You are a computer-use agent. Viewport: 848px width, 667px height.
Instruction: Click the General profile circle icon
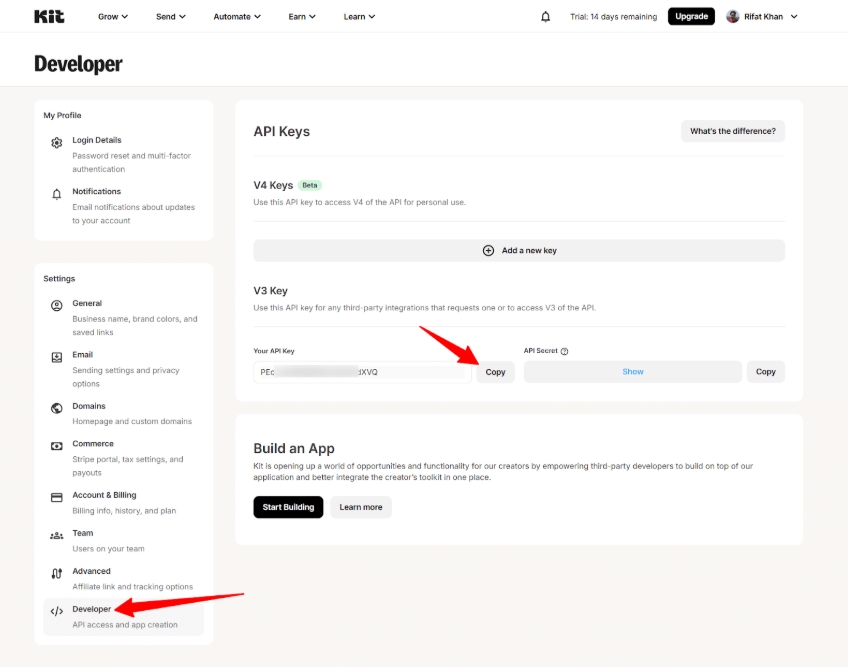(57, 306)
